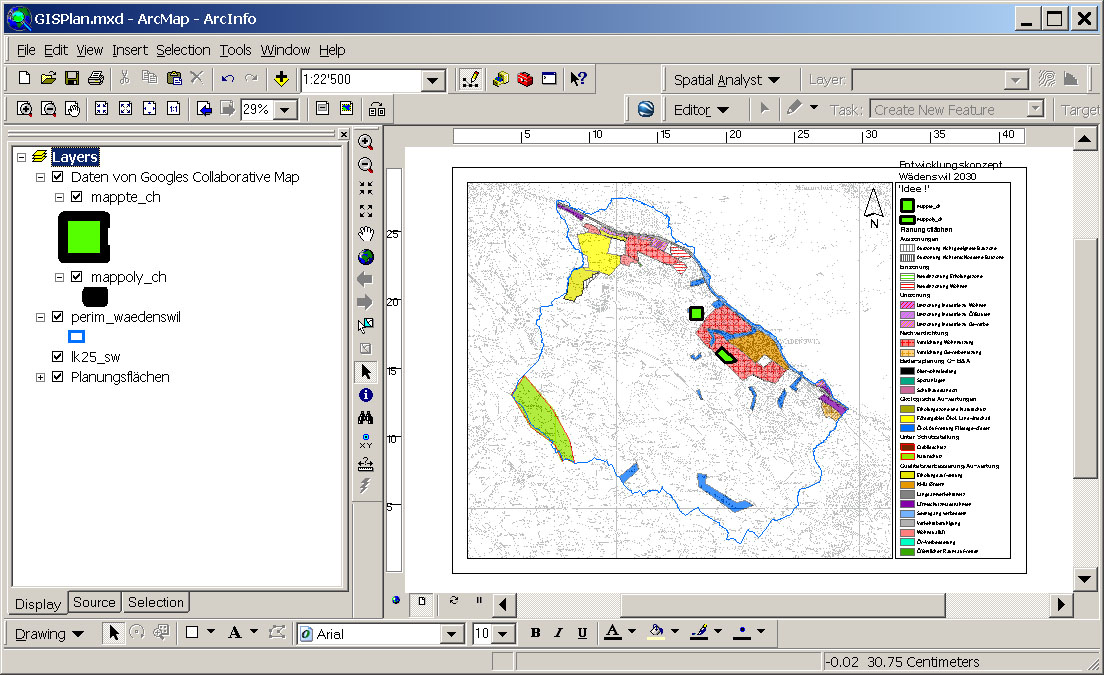The width and height of the screenshot is (1104, 675).
Task: Open the Editor Toolbar icon
Action: (468, 79)
